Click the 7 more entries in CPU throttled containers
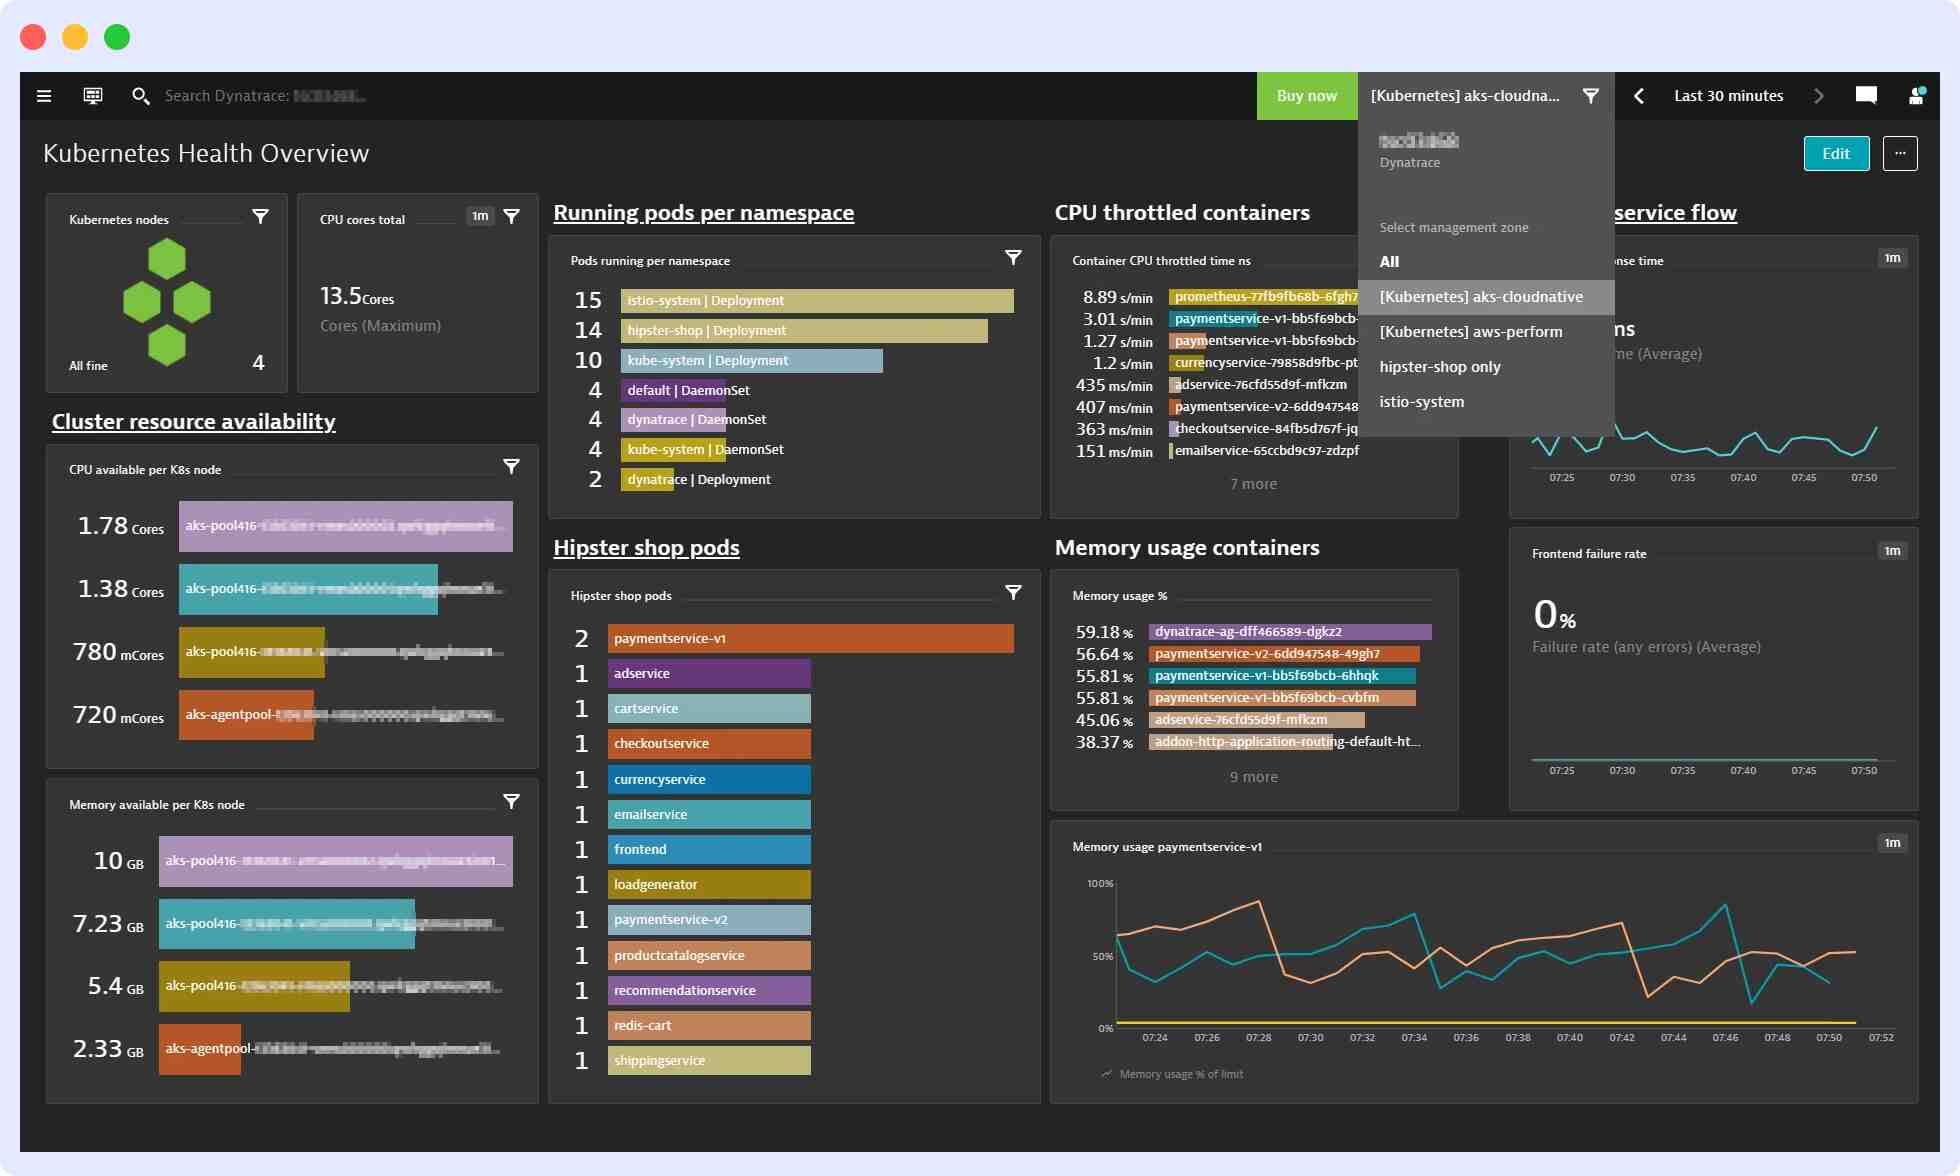The image size is (1960, 1176). (x=1254, y=483)
